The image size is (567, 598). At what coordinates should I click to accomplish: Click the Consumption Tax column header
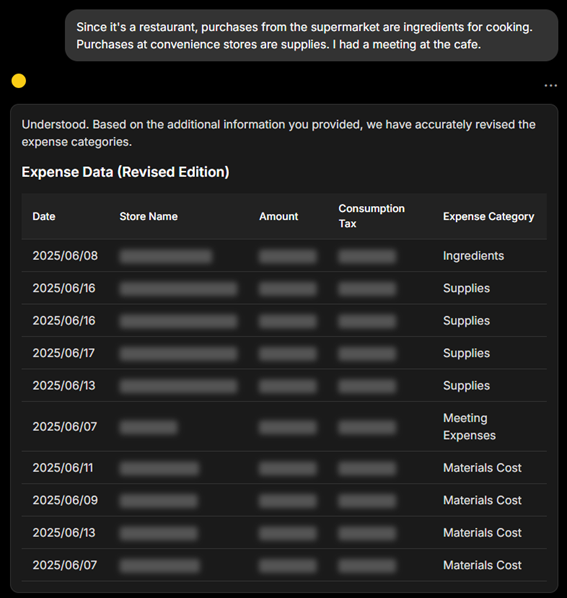pyautogui.click(x=371, y=216)
